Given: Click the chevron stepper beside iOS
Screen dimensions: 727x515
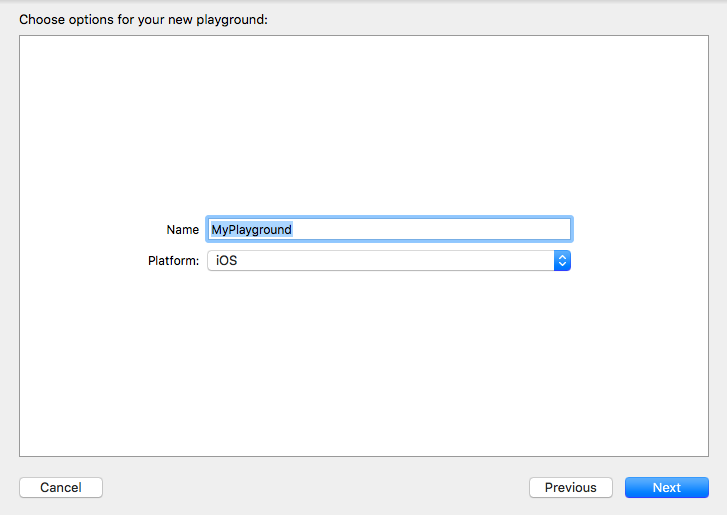Looking at the screenshot, I should (562, 261).
